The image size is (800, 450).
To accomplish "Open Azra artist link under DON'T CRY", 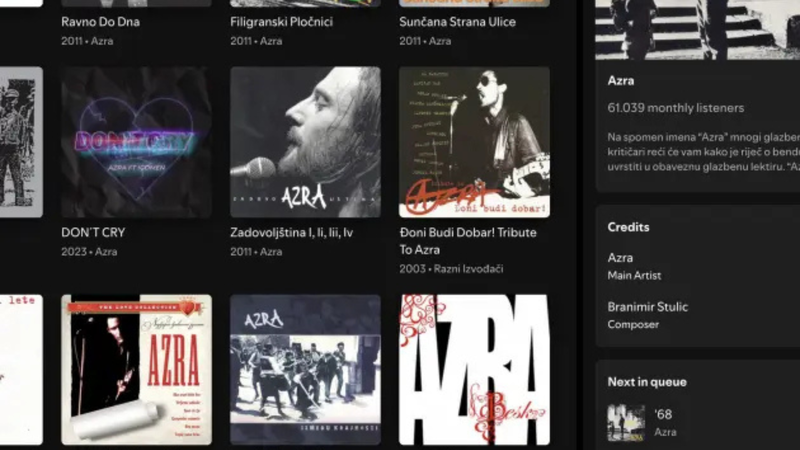I will click(x=106, y=252).
